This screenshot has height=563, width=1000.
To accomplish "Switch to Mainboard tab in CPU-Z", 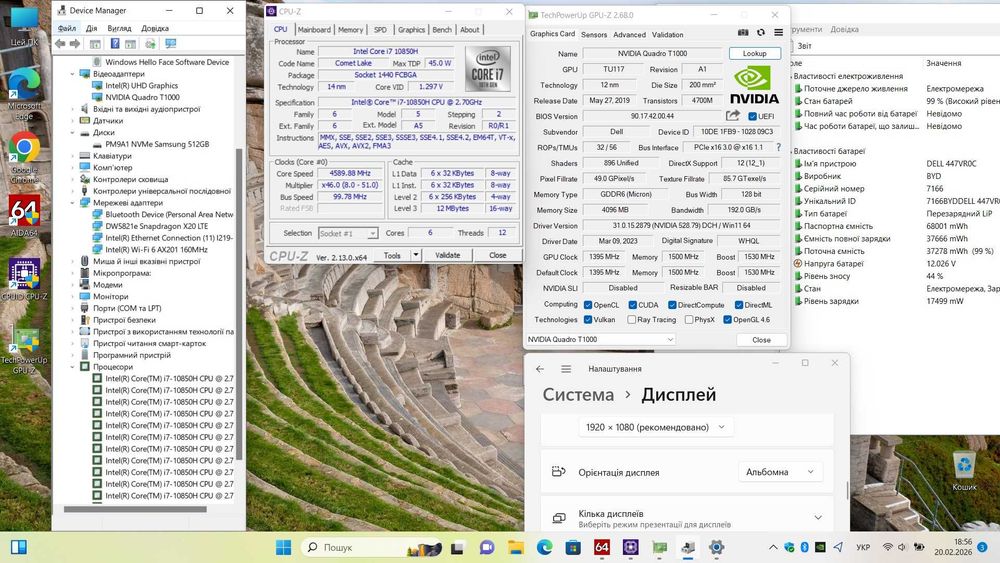I will (x=314, y=29).
